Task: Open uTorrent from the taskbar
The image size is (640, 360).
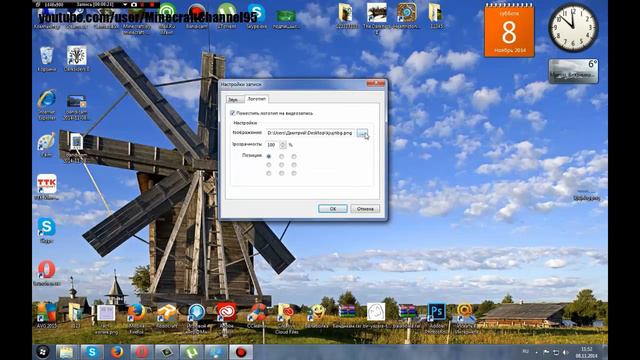Action: 191,352
